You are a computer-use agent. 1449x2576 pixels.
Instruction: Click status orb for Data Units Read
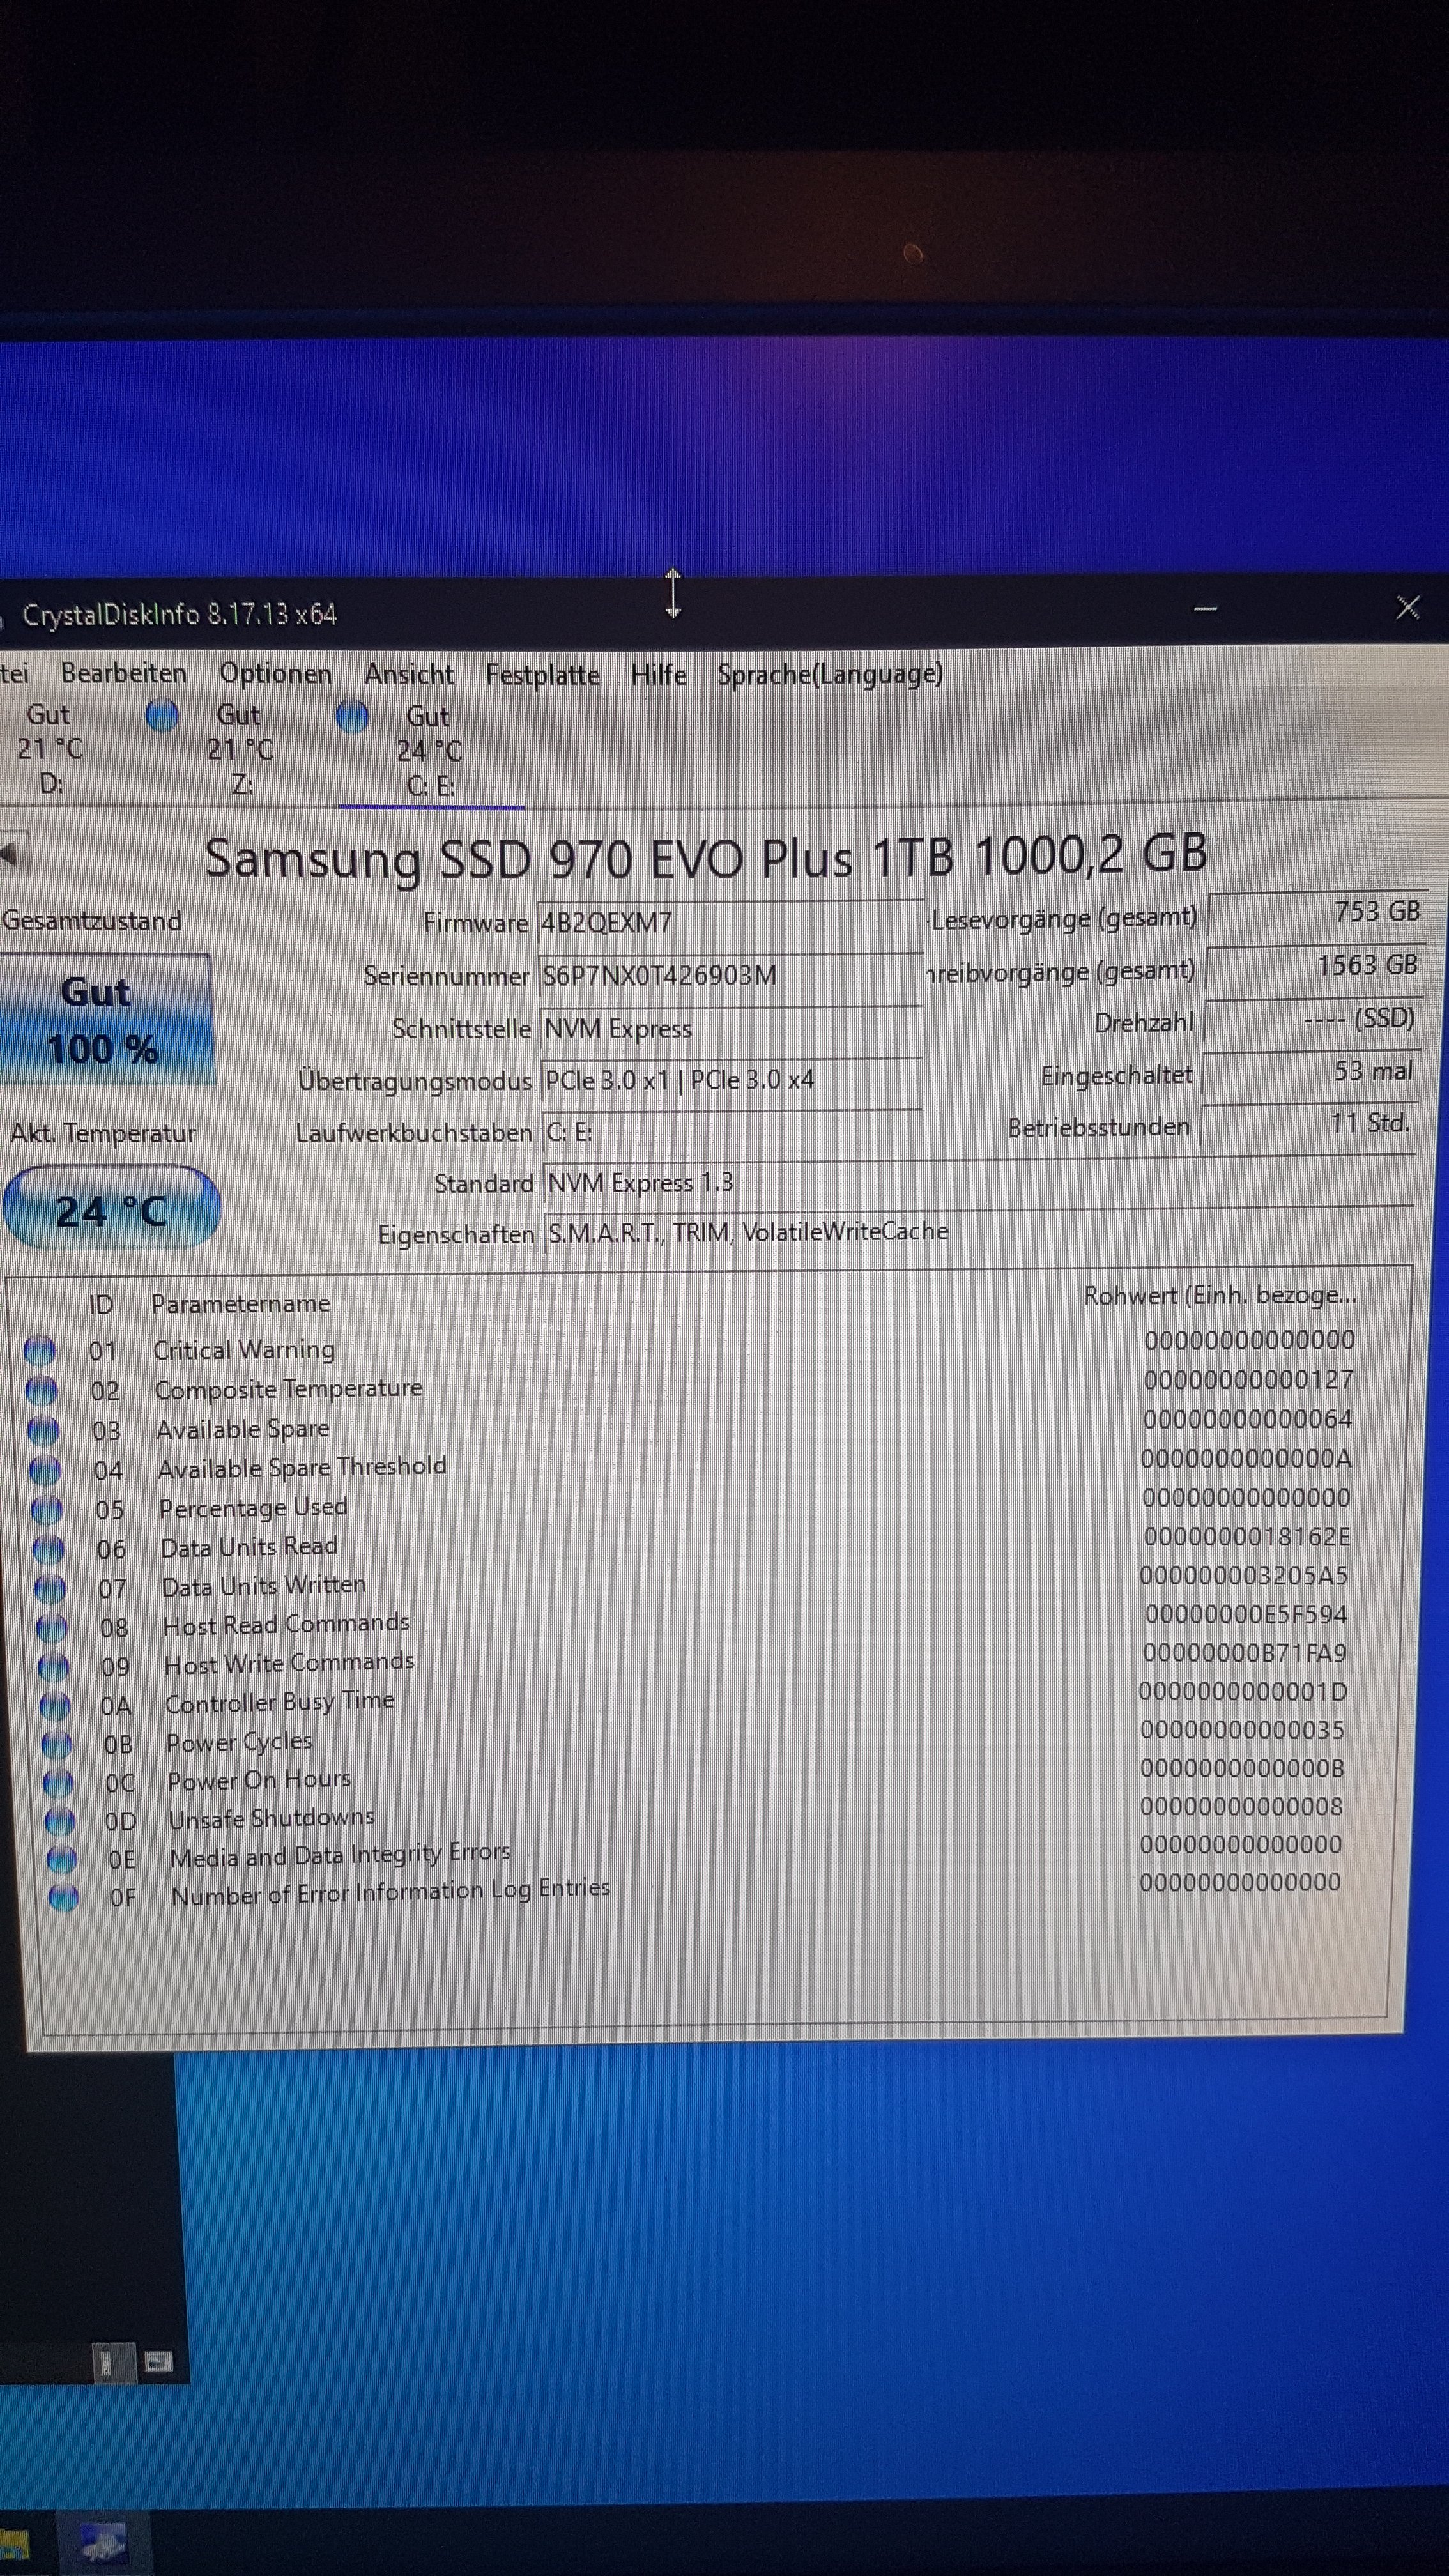pyautogui.click(x=49, y=1549)
